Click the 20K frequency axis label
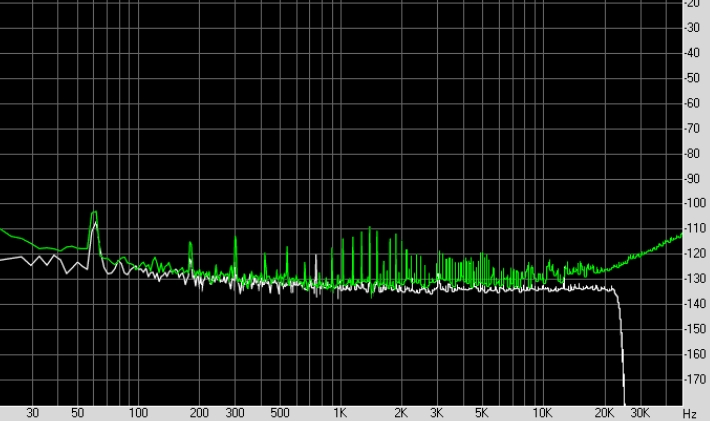Viewport: 710px width, 421px height. click(x=604, y=413)
